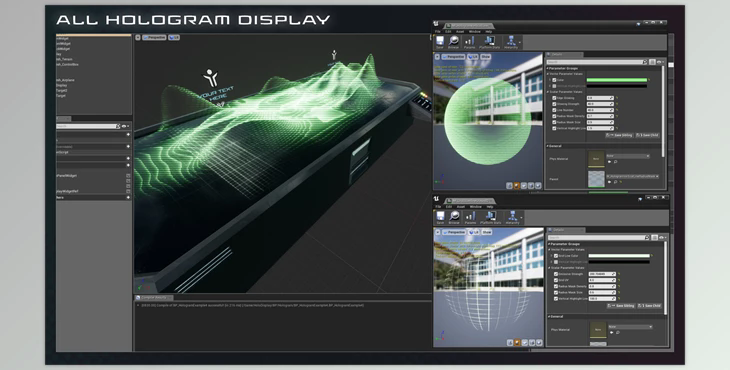
Task: Toggle Emissive Strength checkbox in lower editor
Action: [x=556, y=274]
